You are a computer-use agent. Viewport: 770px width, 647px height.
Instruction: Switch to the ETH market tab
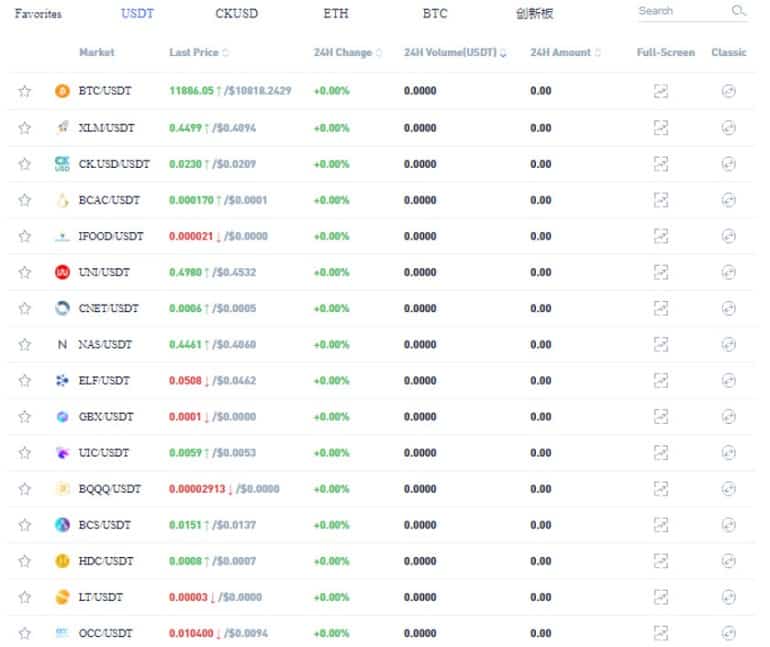pyautogui.click(x=336, y=13)
